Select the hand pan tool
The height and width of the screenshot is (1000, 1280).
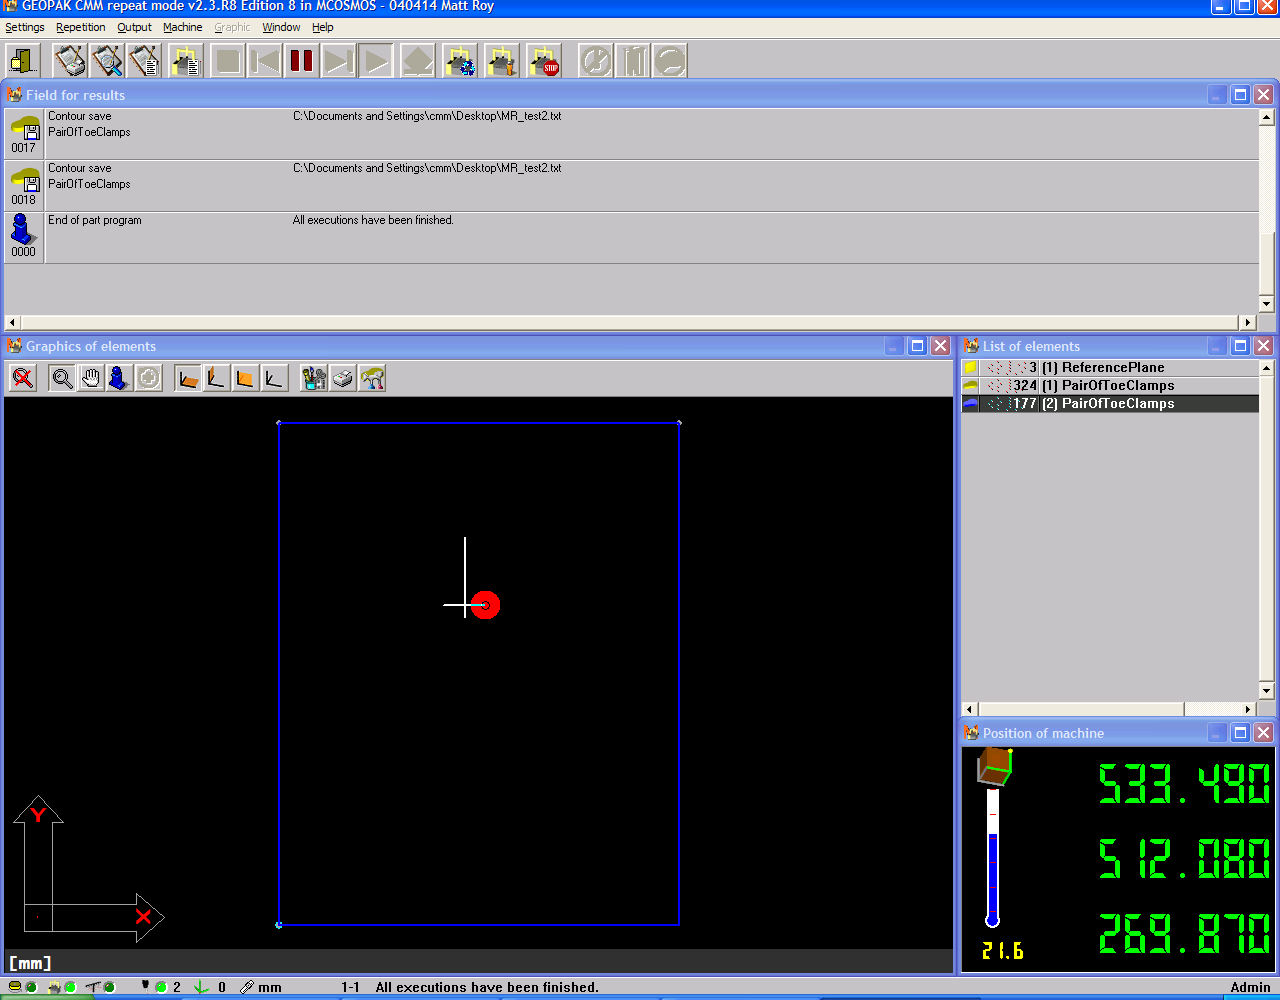click(x=91, y=378)
